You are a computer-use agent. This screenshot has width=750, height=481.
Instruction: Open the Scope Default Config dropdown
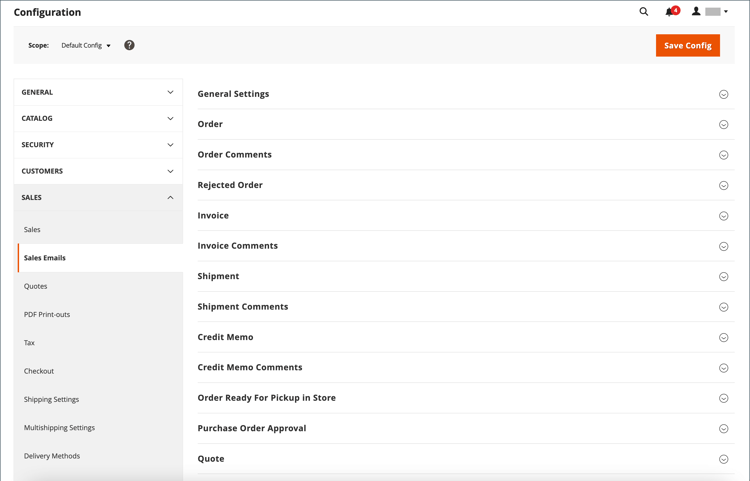point(86,45)
